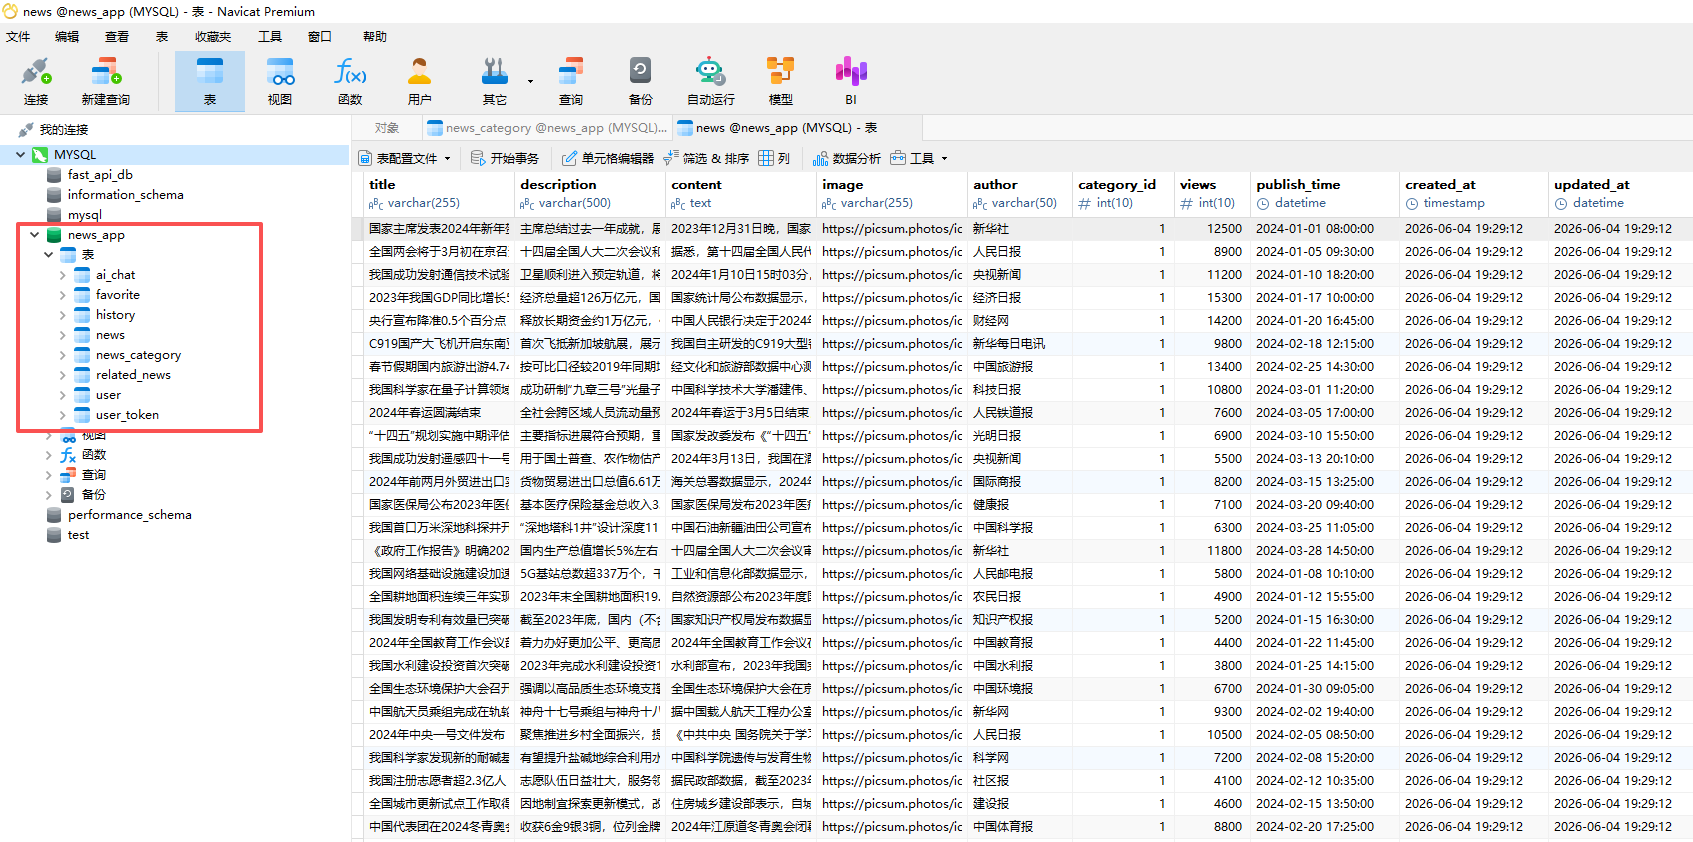This screenshot has height=842, width=1693.
Task: Select the news_category table in tree
Action: point(138,355)
